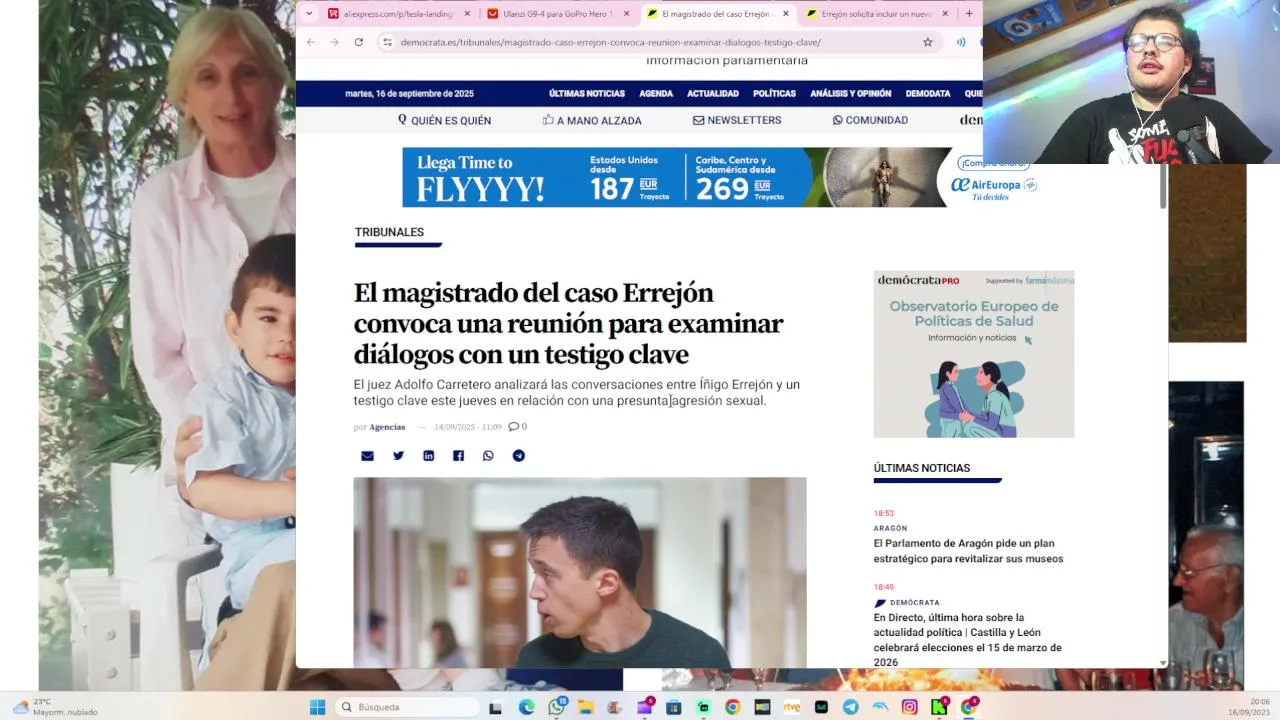Open the ÚLTIMAS NOTICIAS menu item
1280x720 pixels.
[x=587, y=94]
